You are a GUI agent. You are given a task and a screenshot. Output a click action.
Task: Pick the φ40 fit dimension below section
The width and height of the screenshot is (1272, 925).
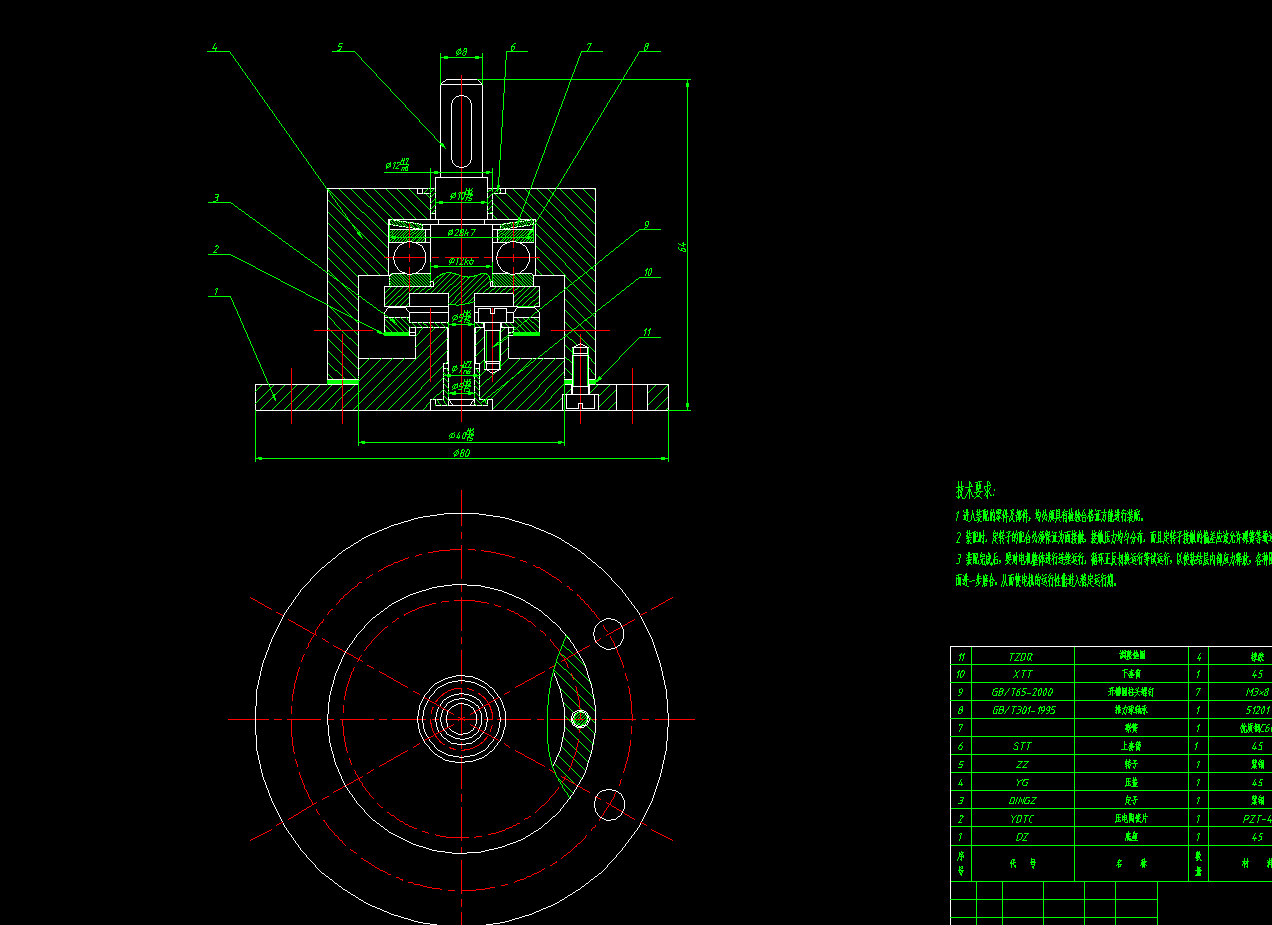pyautogui.click(x=462, y=435)
